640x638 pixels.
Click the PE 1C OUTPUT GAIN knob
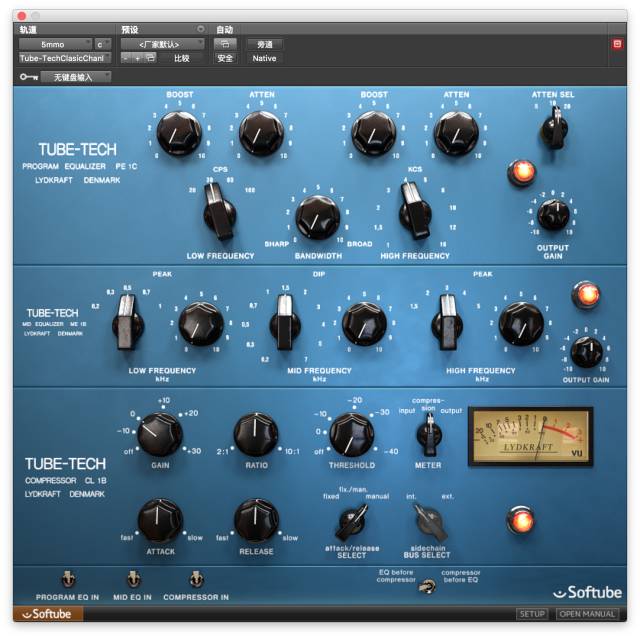click(x=553, y=215)
